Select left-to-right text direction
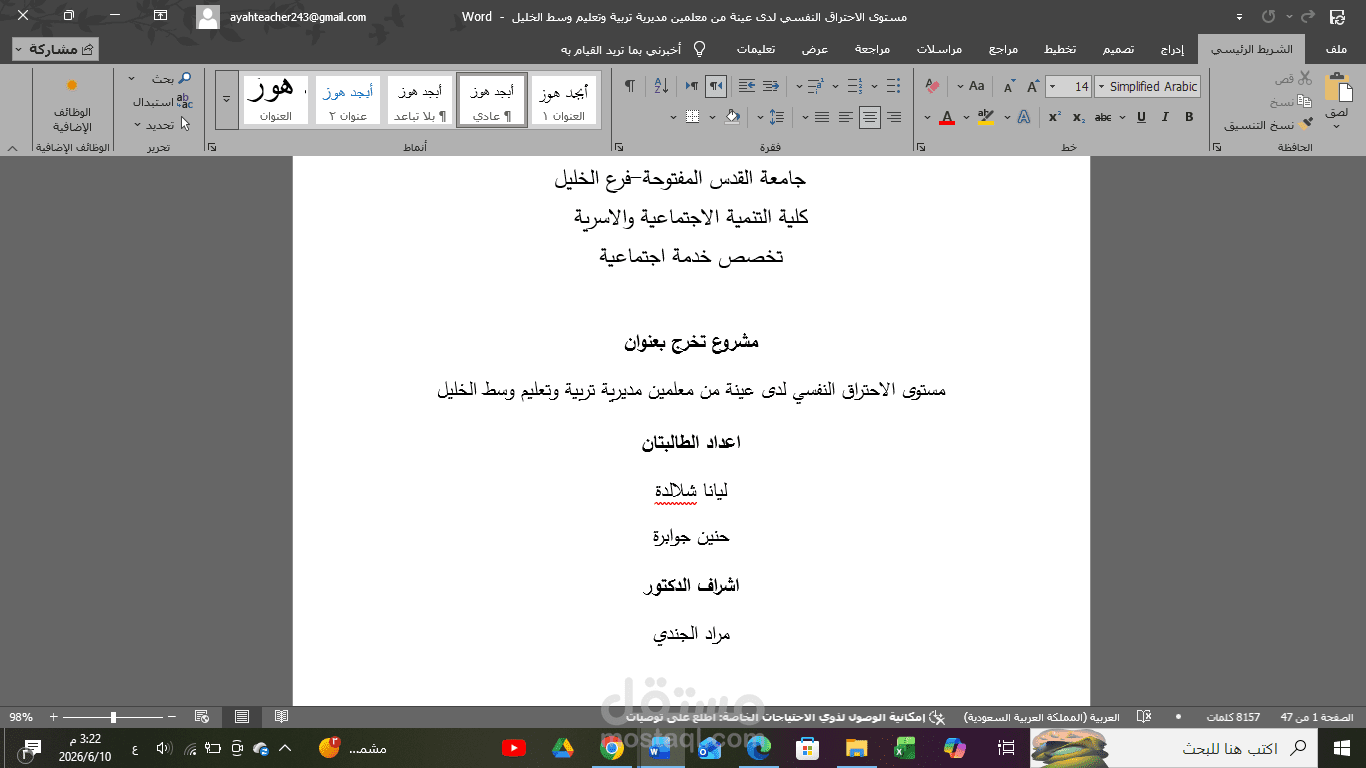 coord(692,86)
